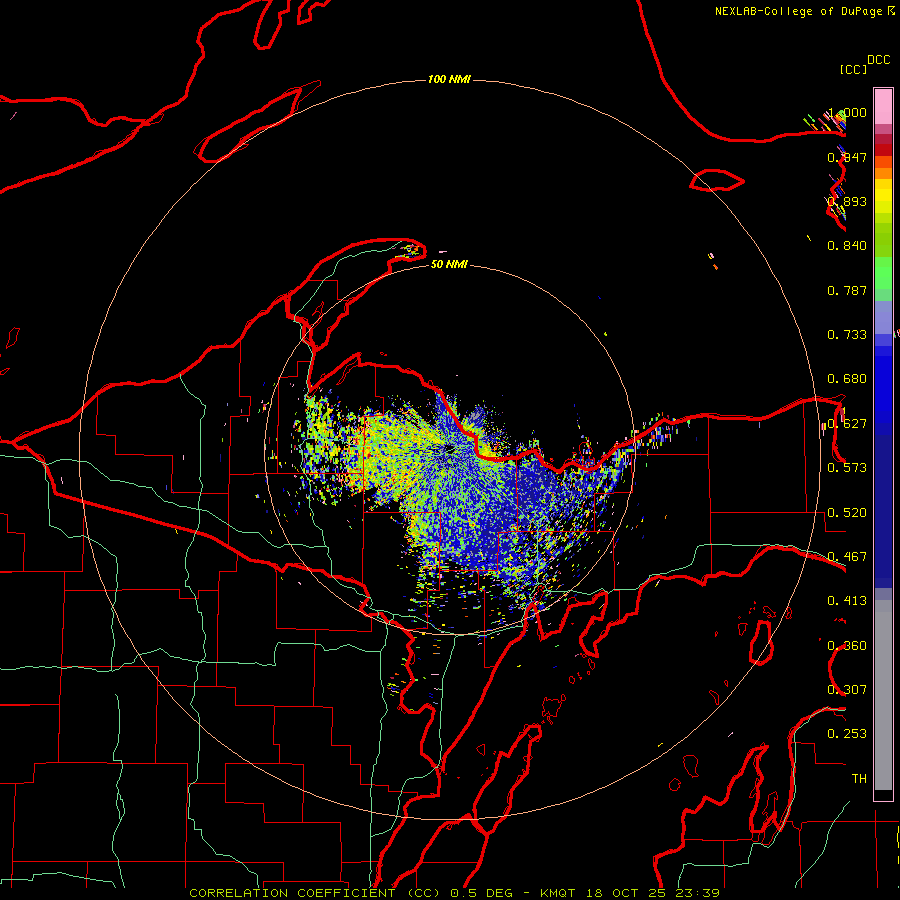This screenshot has height=900, width=900.
Task: Pick the bright green segment of the color bar
Action: [883, 273]
